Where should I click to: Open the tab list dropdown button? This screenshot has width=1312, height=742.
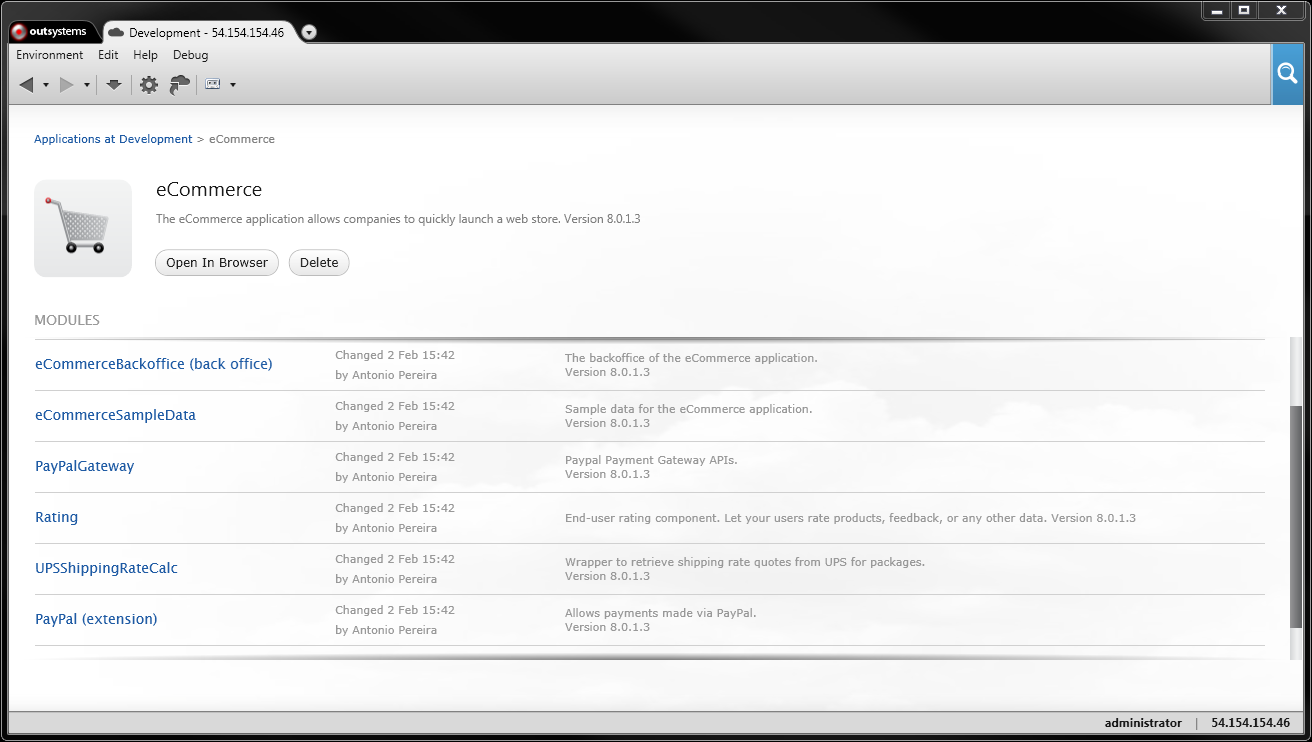(x=309, y=32)
